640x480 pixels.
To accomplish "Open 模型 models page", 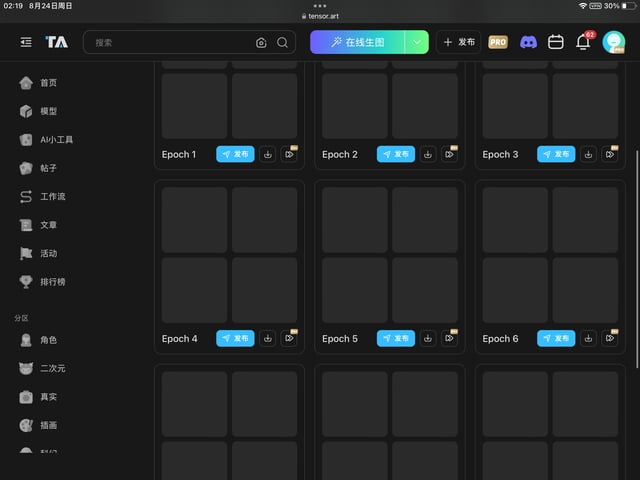I will click(x=39, y=111).
